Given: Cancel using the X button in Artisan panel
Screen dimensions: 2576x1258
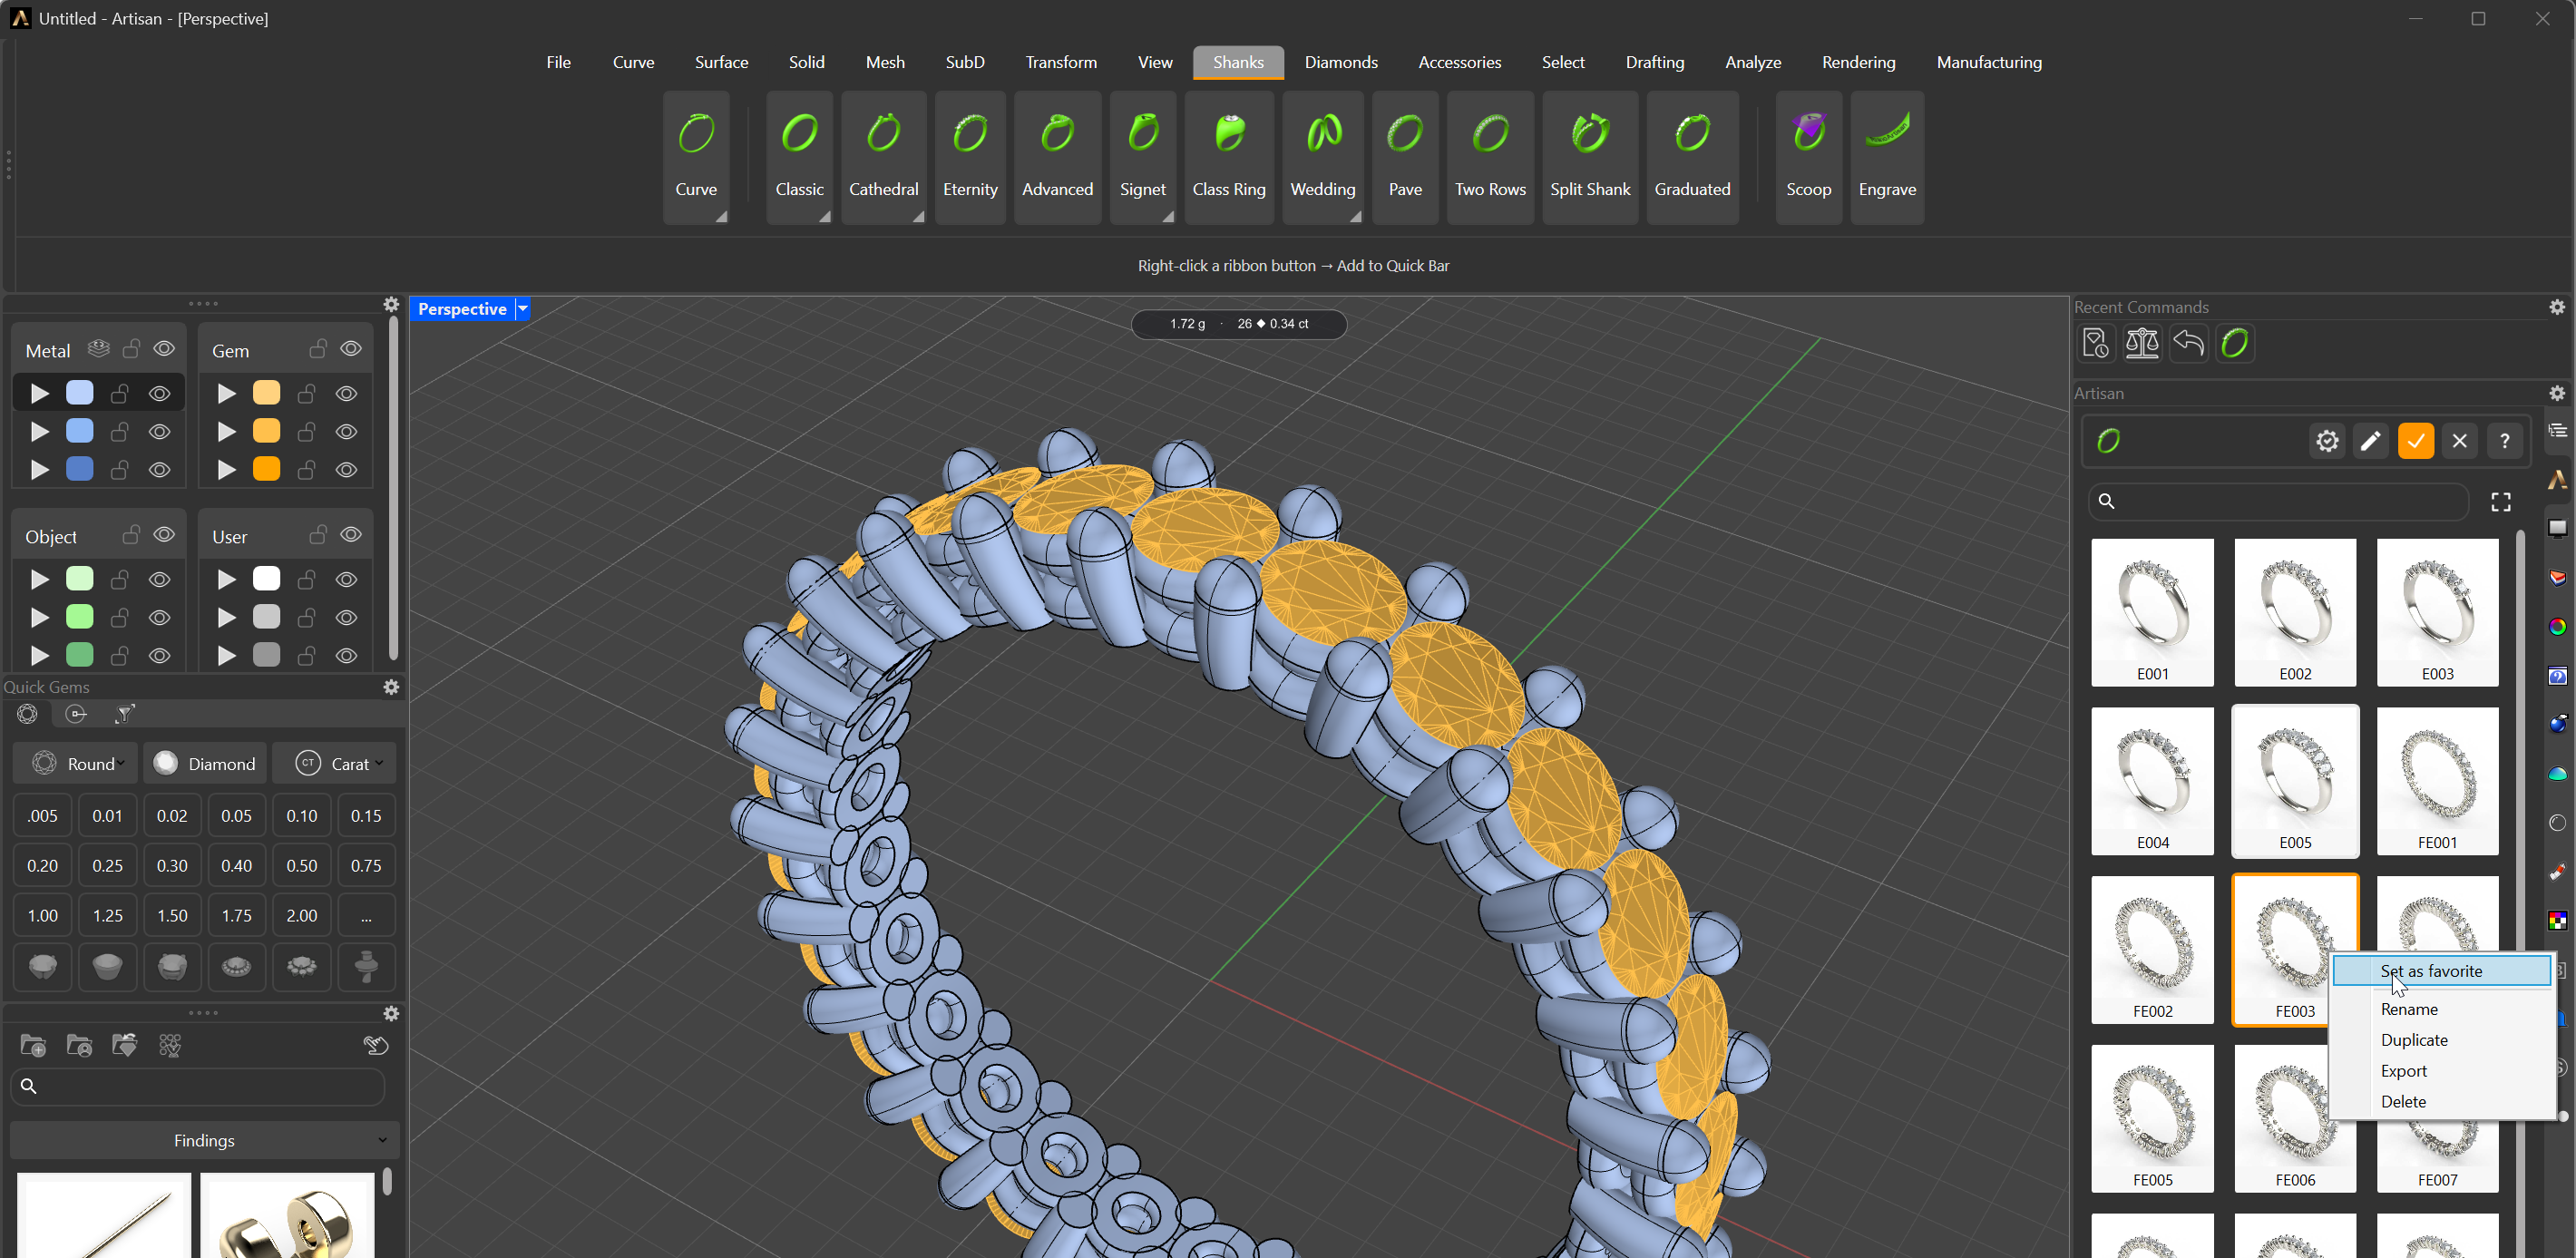Looking at the screenshot, I should click(x=2459, y=441).
